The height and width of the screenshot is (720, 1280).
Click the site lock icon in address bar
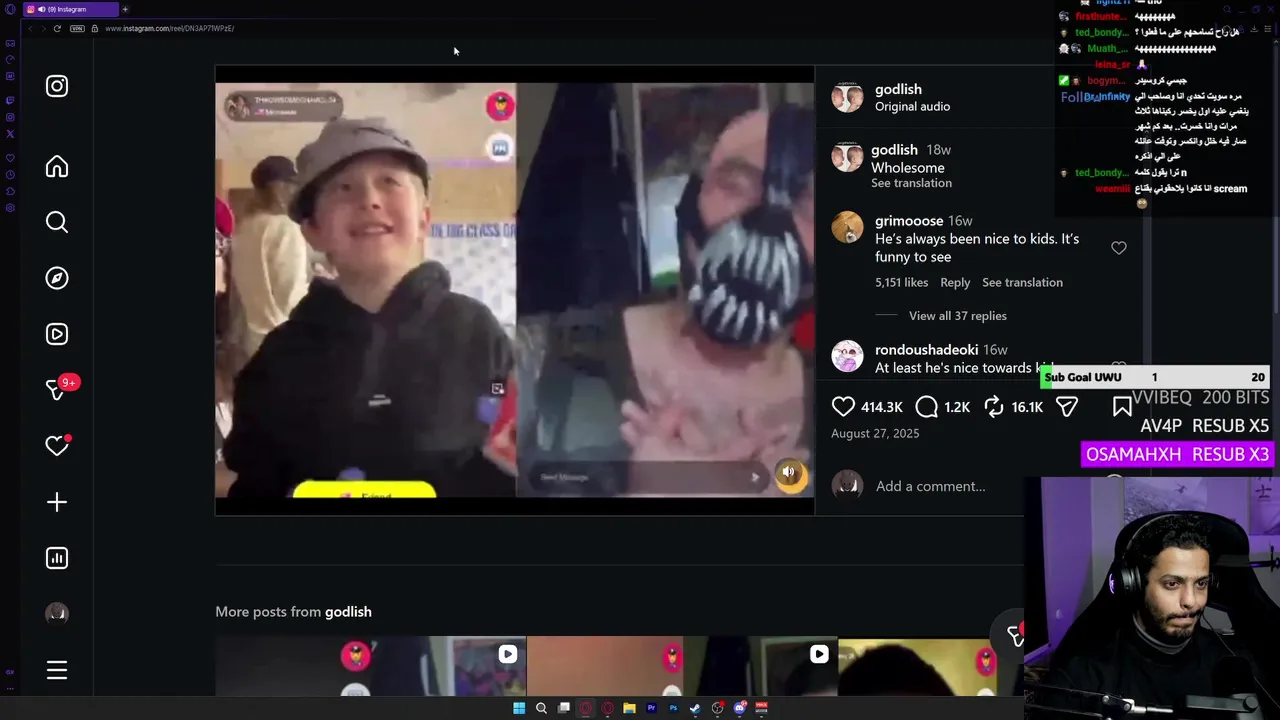(x=95, y=28)
